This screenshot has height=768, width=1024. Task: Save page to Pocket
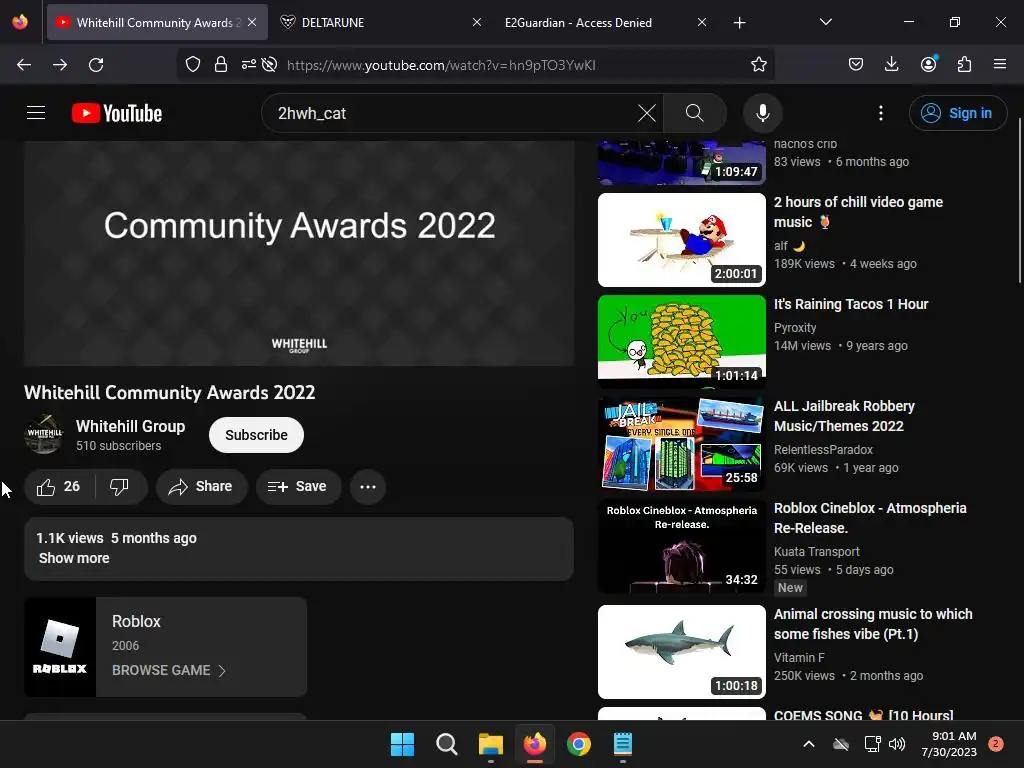point(856,65)
